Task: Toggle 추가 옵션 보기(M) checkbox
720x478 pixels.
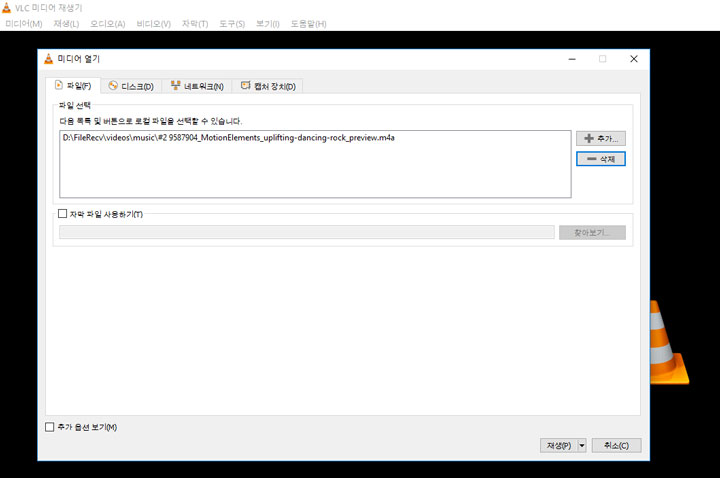Action: 50,427
